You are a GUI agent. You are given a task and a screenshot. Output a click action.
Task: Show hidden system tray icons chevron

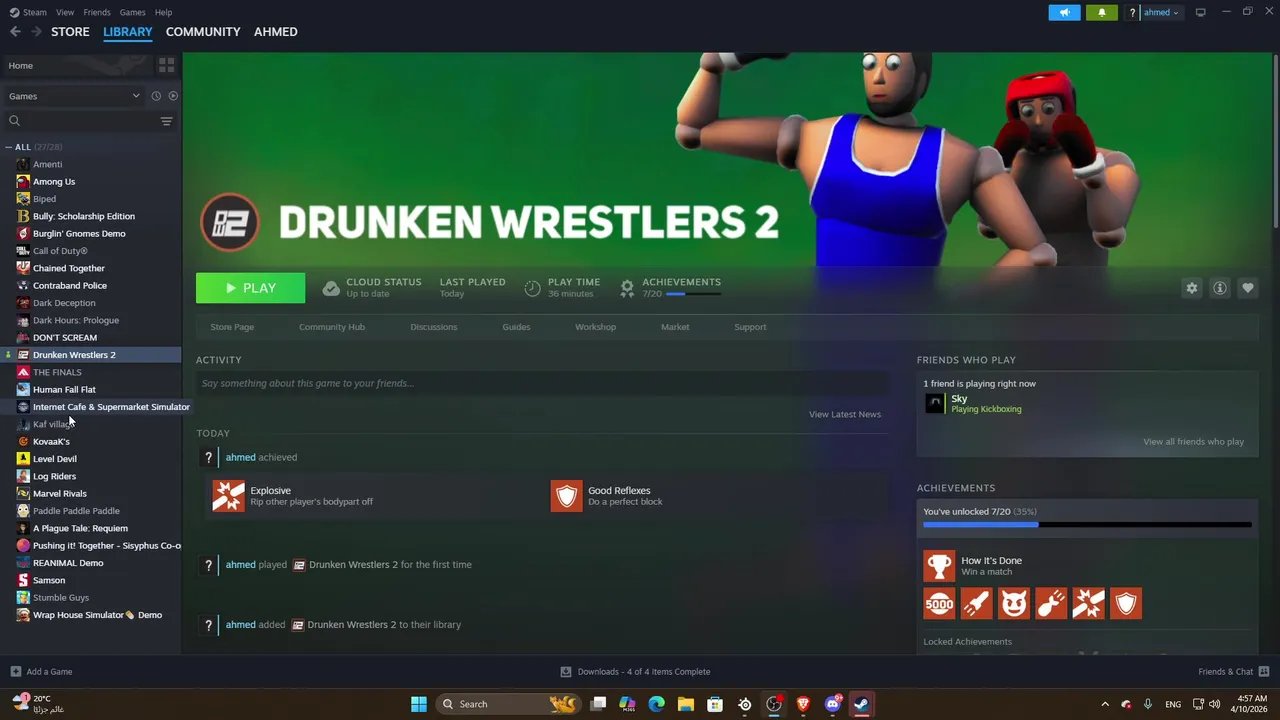[x=1105, y=704]
